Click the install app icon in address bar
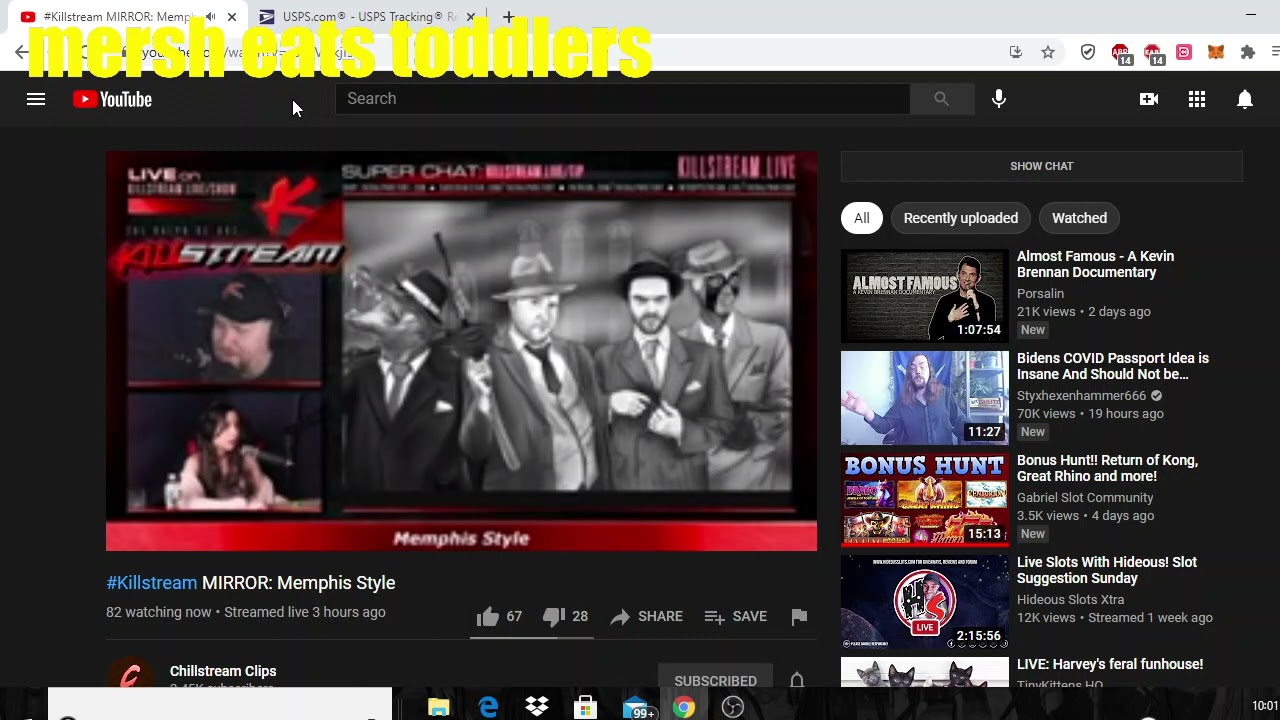 click(x=1016, y=52)
